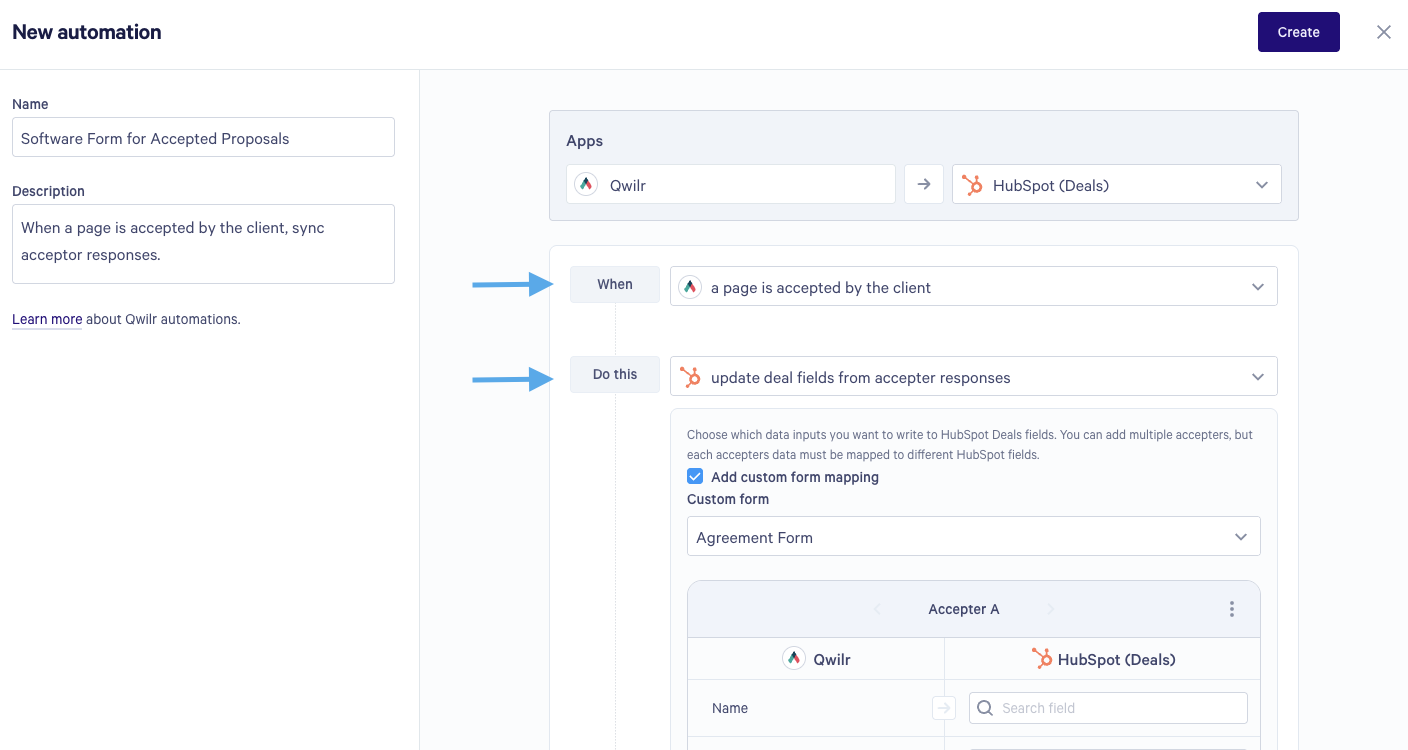Screen dimensions: 1408x750
Task: Click the arrow between Qwilr and HubSpot apps
Action: (x=924, y=184)
